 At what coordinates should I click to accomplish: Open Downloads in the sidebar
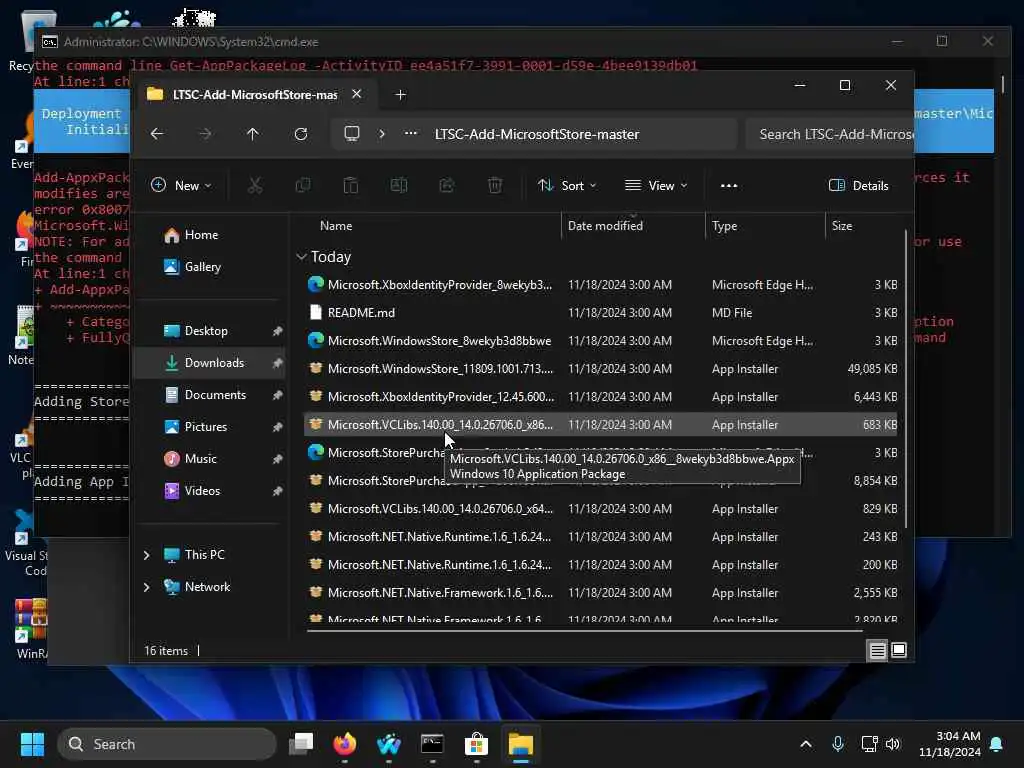[x=210, y=363]
